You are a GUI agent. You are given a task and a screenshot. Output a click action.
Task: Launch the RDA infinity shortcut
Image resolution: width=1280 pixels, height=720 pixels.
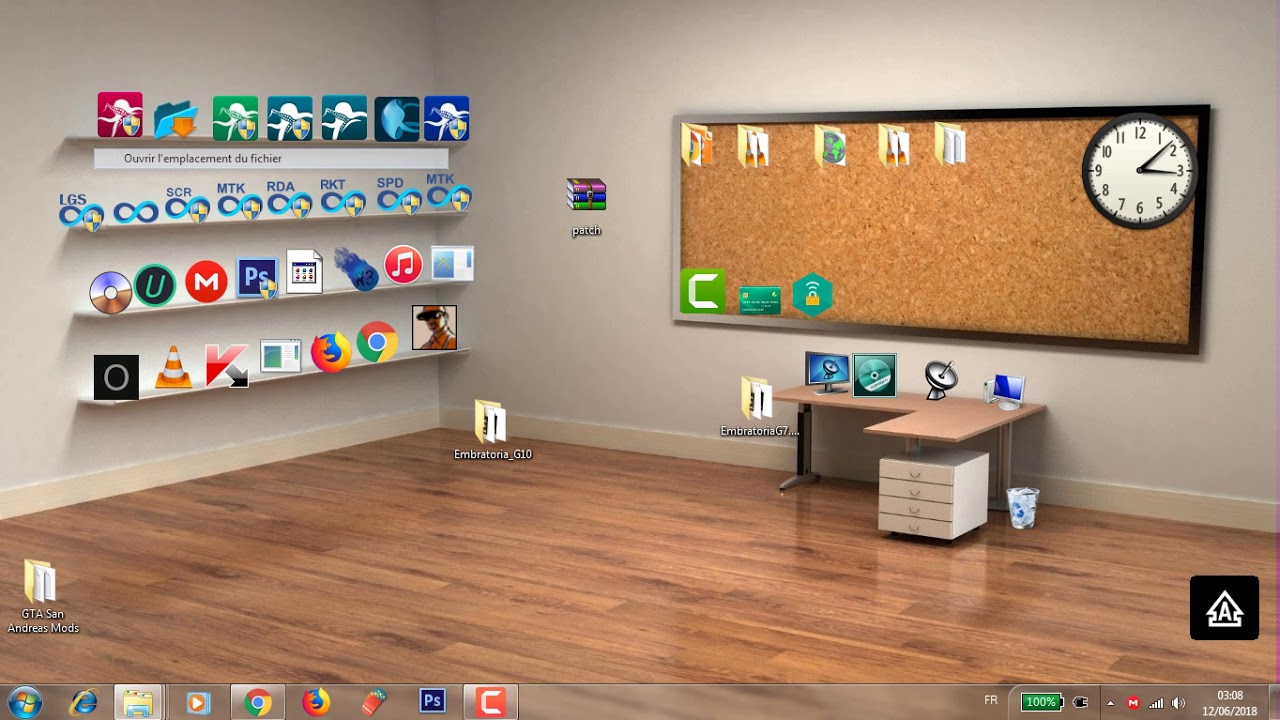pyautogui.click(x=289, y=200)
